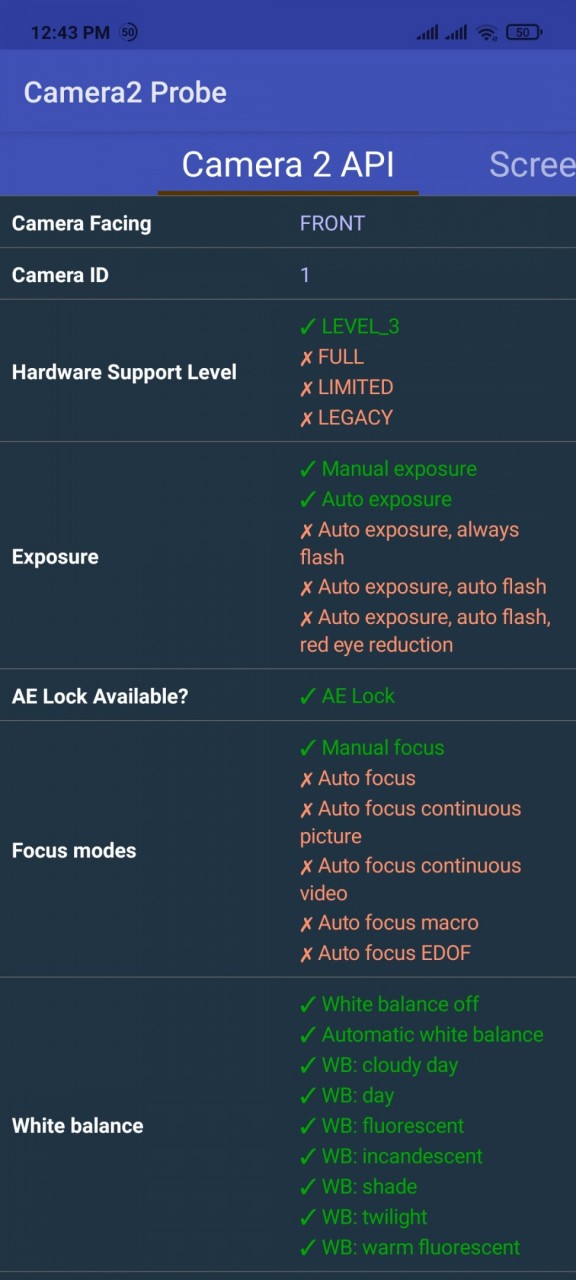Tap the Camera2 Probe app title
The image size is (576, 1280).
(x=125, y=92)
